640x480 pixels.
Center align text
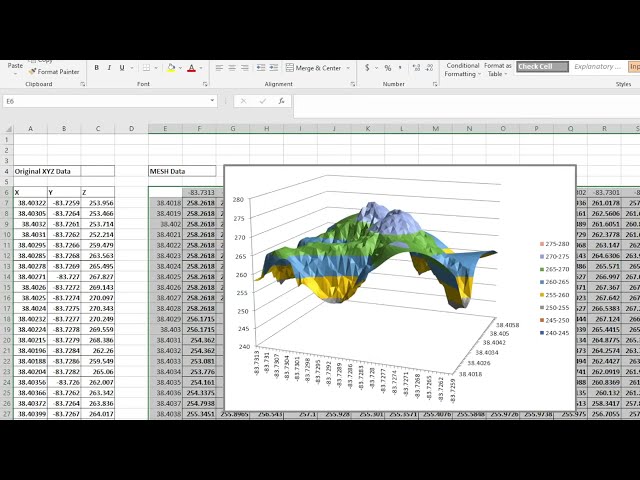[232, 68]
